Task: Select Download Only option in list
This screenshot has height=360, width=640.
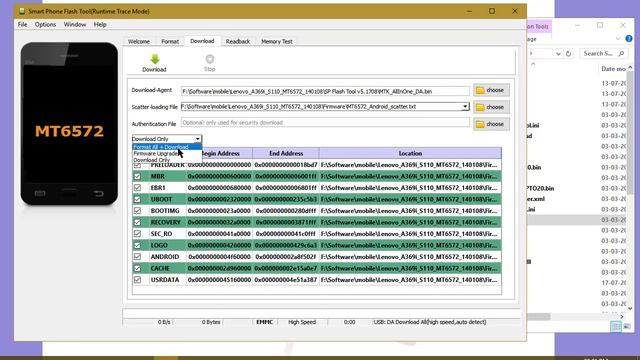Action: (x=167, y=160)
